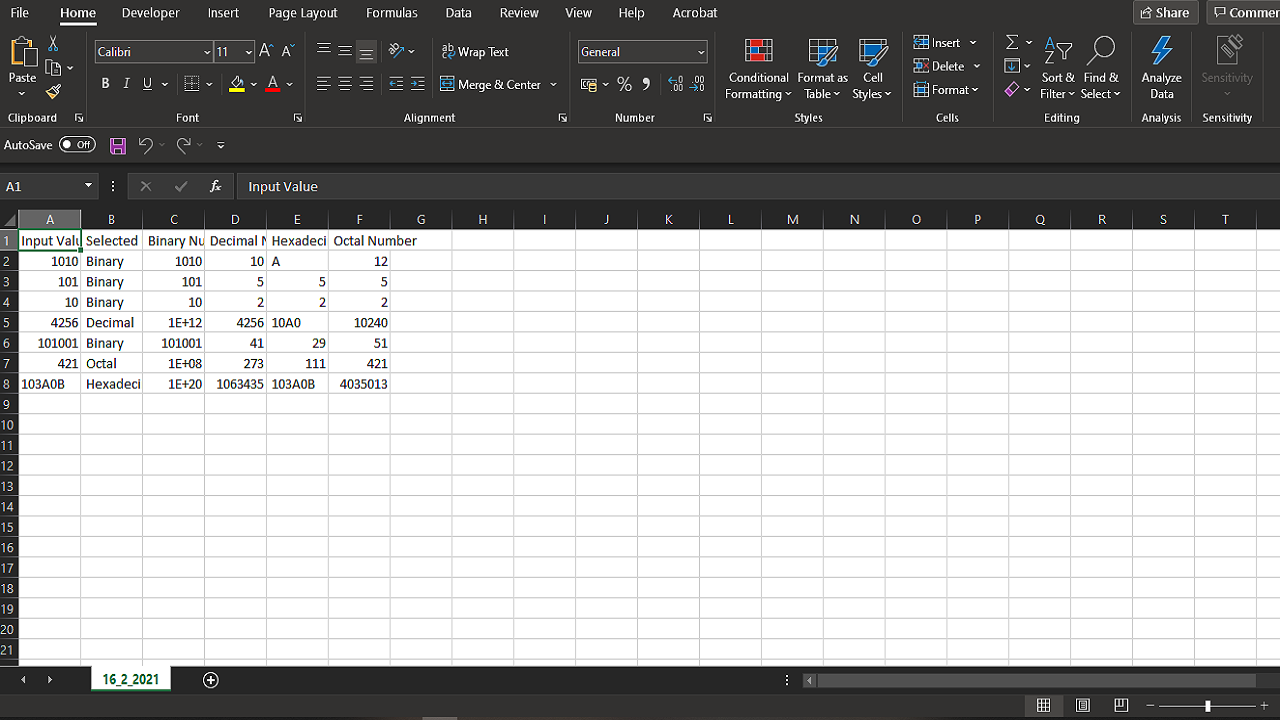This screenshot has width=1280, height=720.
Task: Click the Increase Font Size icon
Action: coord(266,51)
